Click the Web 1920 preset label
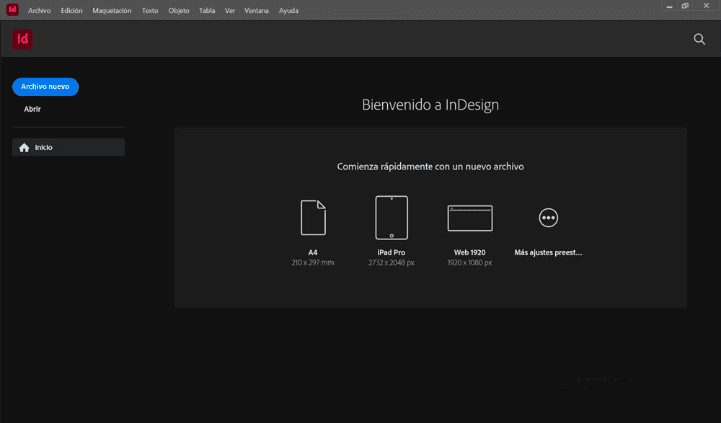Viewport: 721px width, 423px height. (x=469, y=252)
